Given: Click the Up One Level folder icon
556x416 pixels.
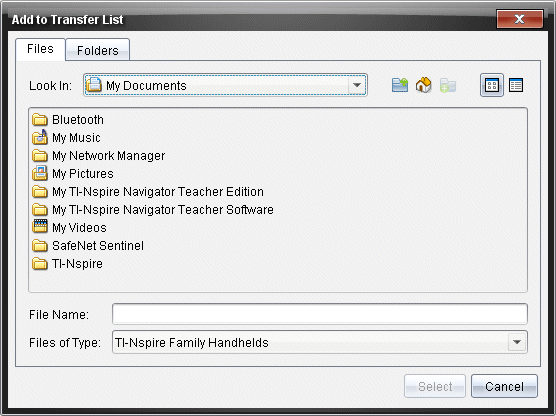Looking at the screenshot, I should (400, 85).
